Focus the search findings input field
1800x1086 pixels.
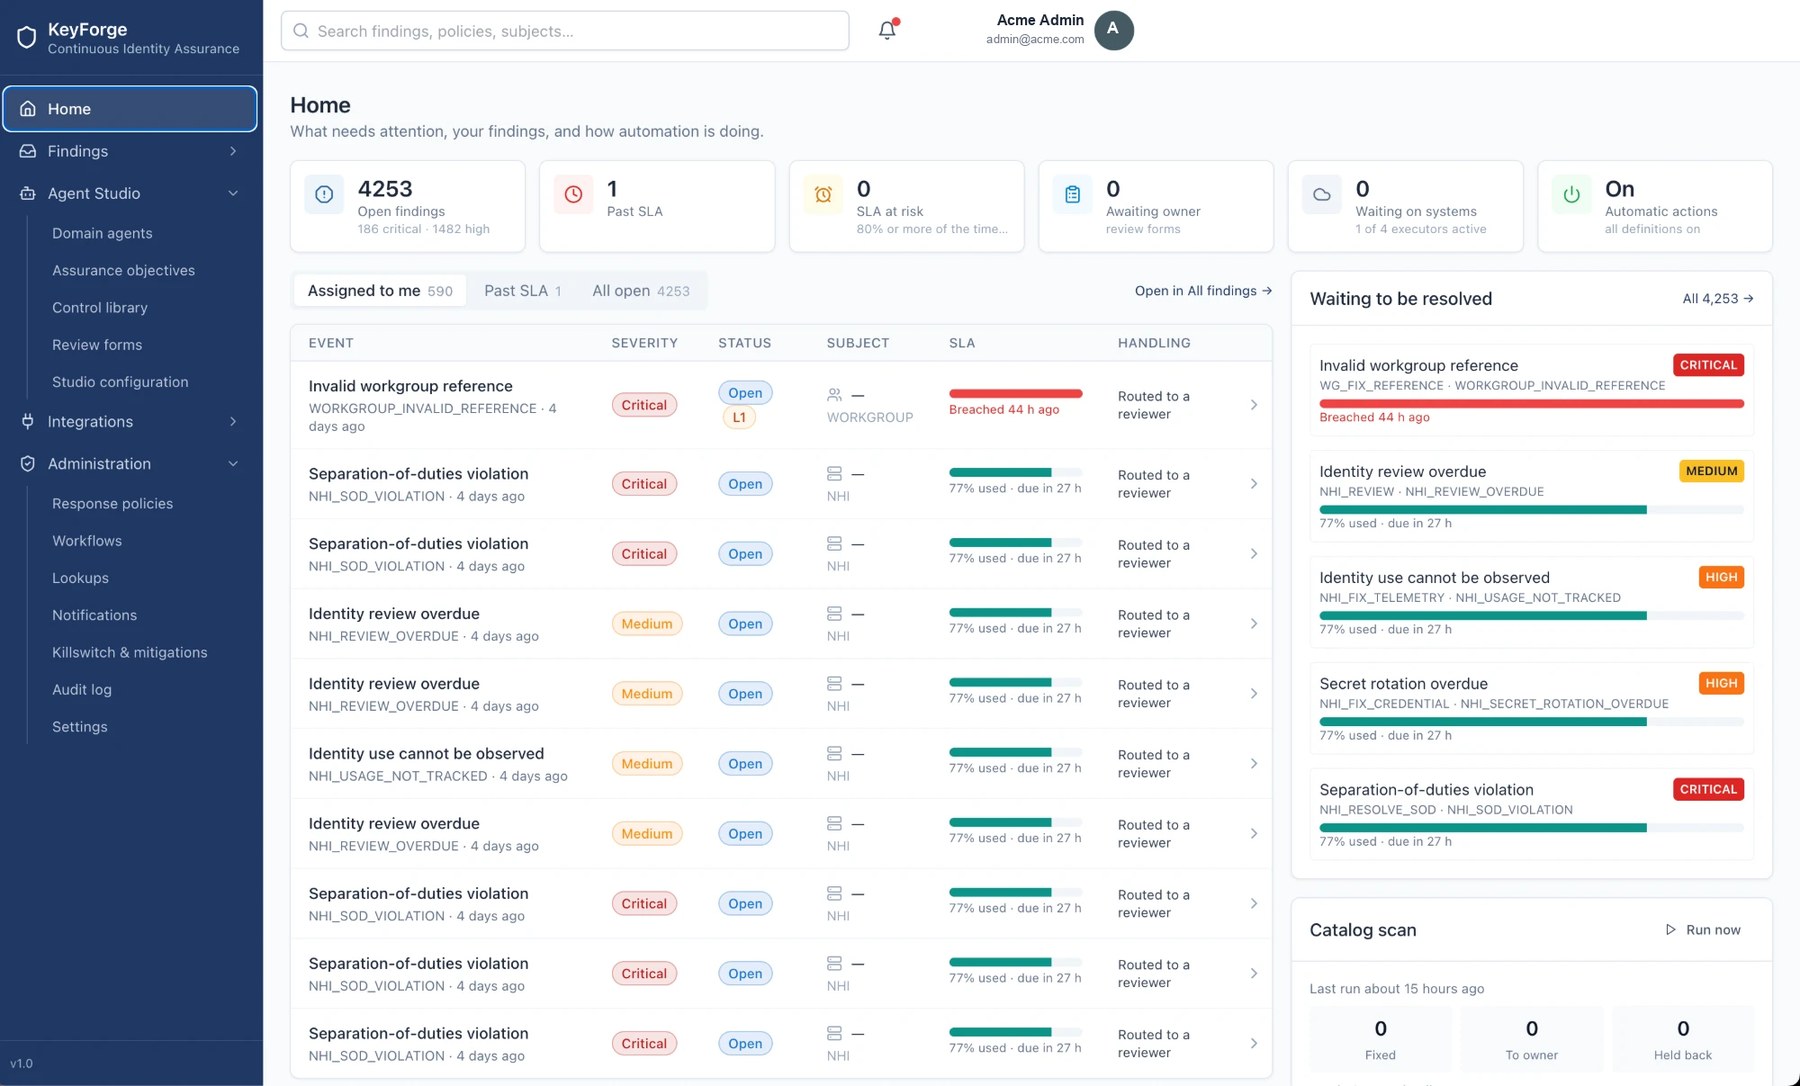click(x=565, y=31)
